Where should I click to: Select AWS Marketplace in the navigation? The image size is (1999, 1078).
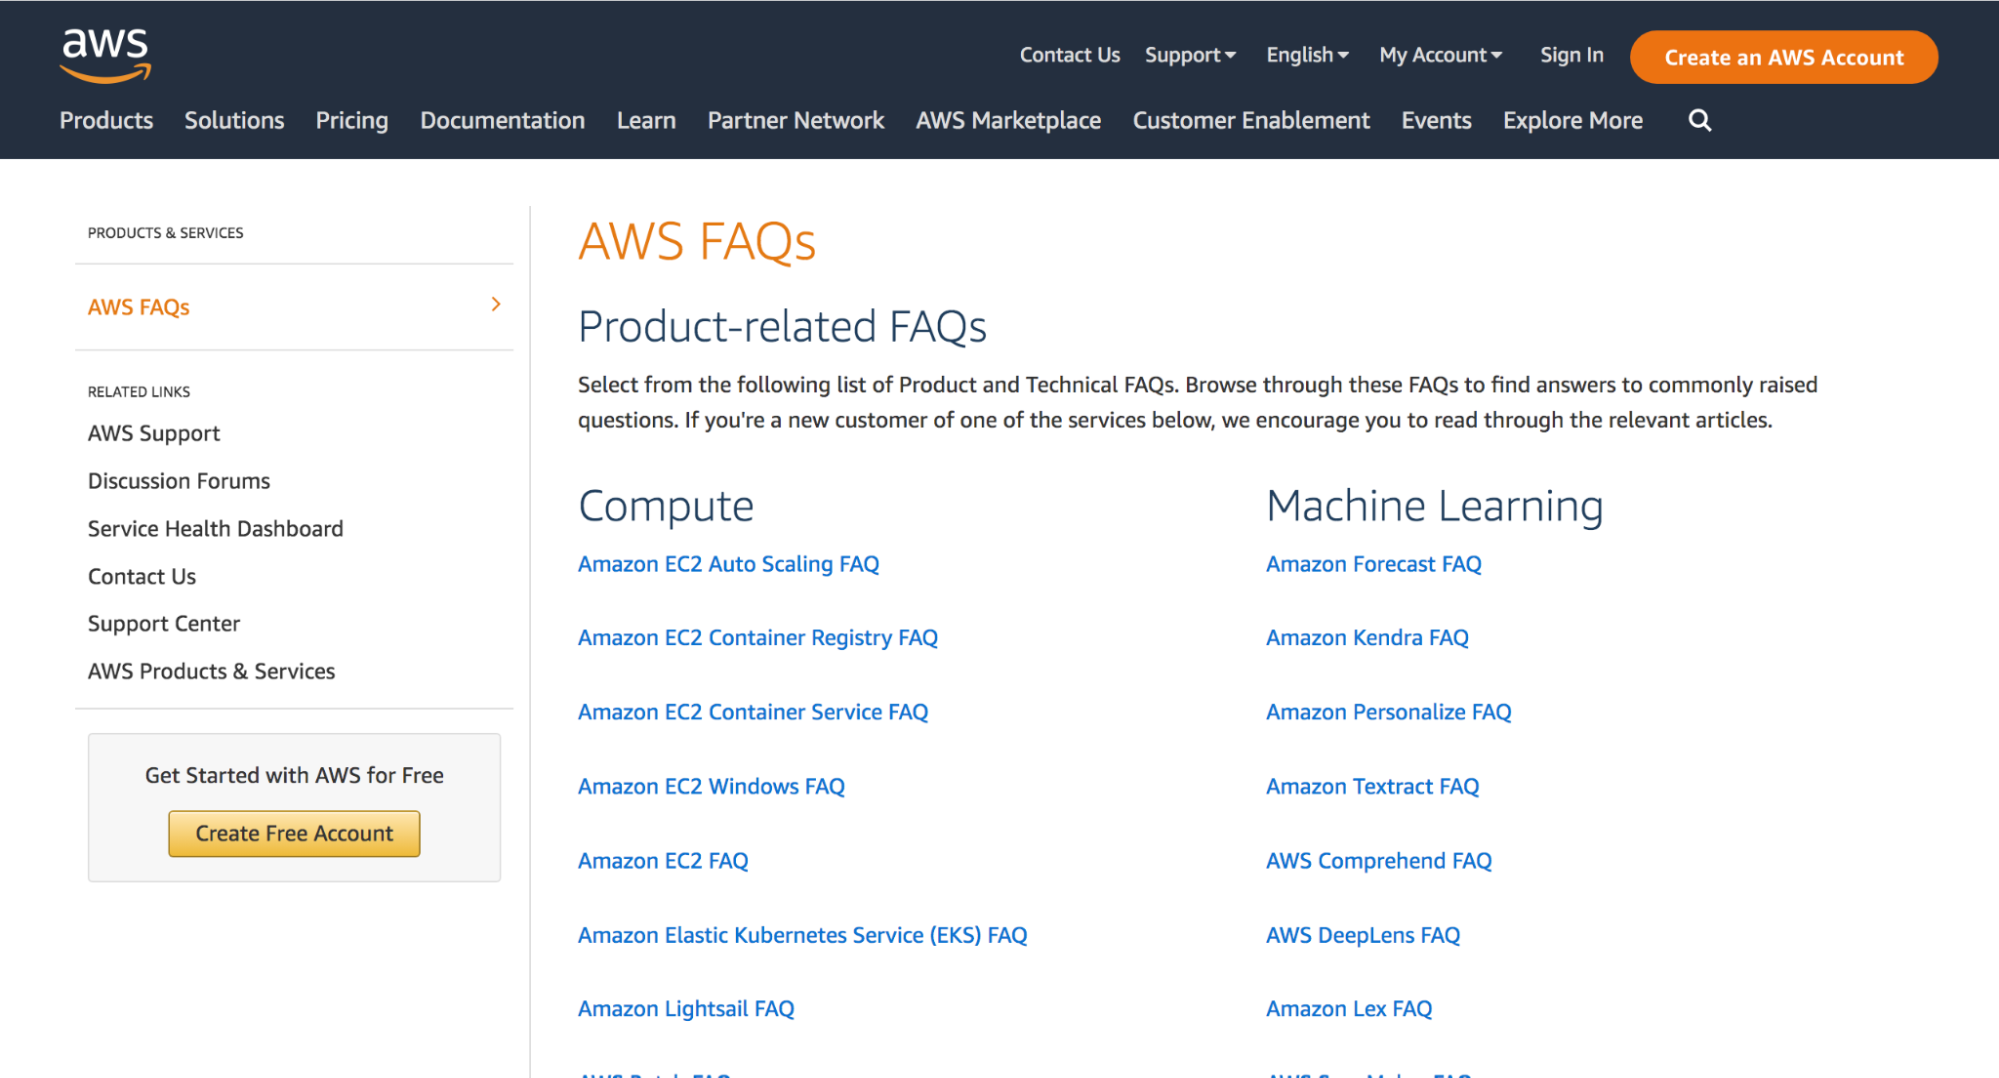pos(1007,120)
